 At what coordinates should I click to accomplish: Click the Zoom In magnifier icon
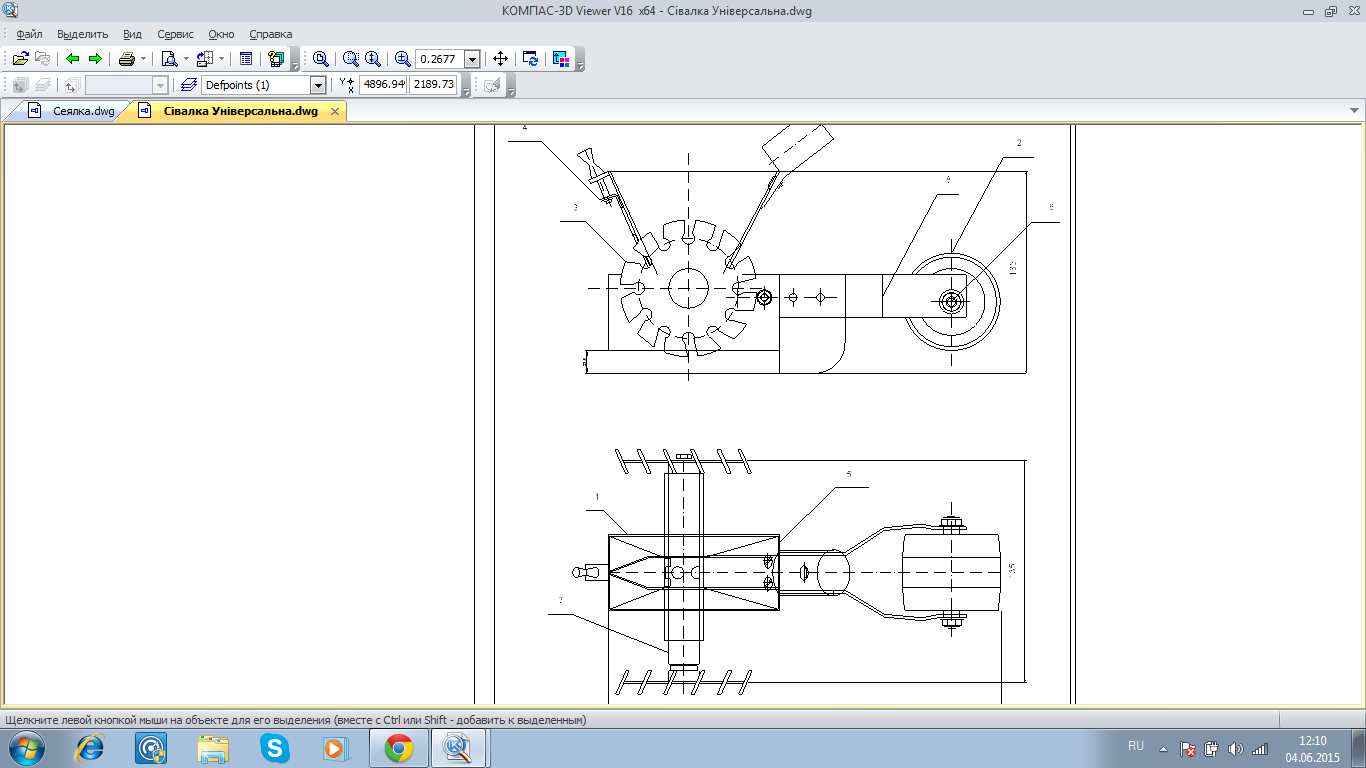click(403, 59)
